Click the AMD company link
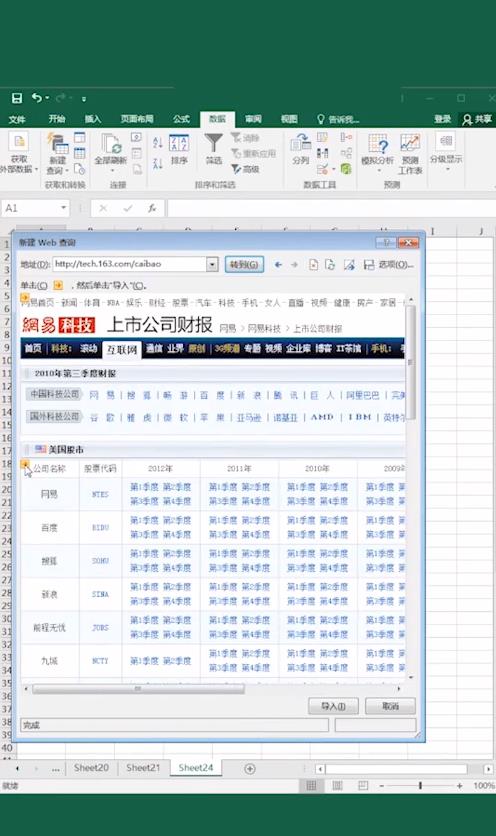 click(322, 417)
